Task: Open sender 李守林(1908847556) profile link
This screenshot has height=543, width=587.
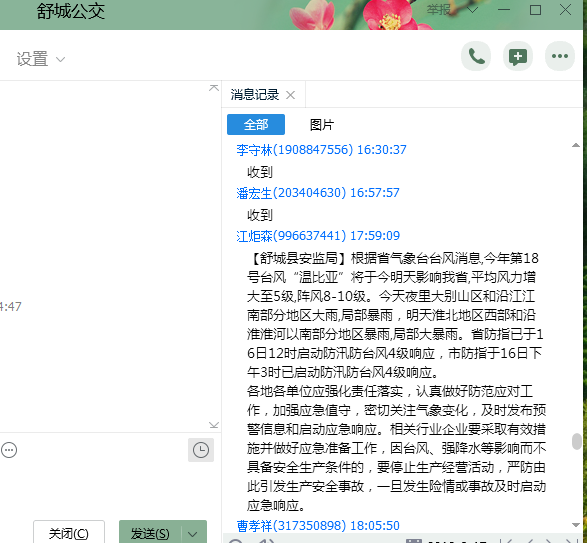Action: (295, 150)
